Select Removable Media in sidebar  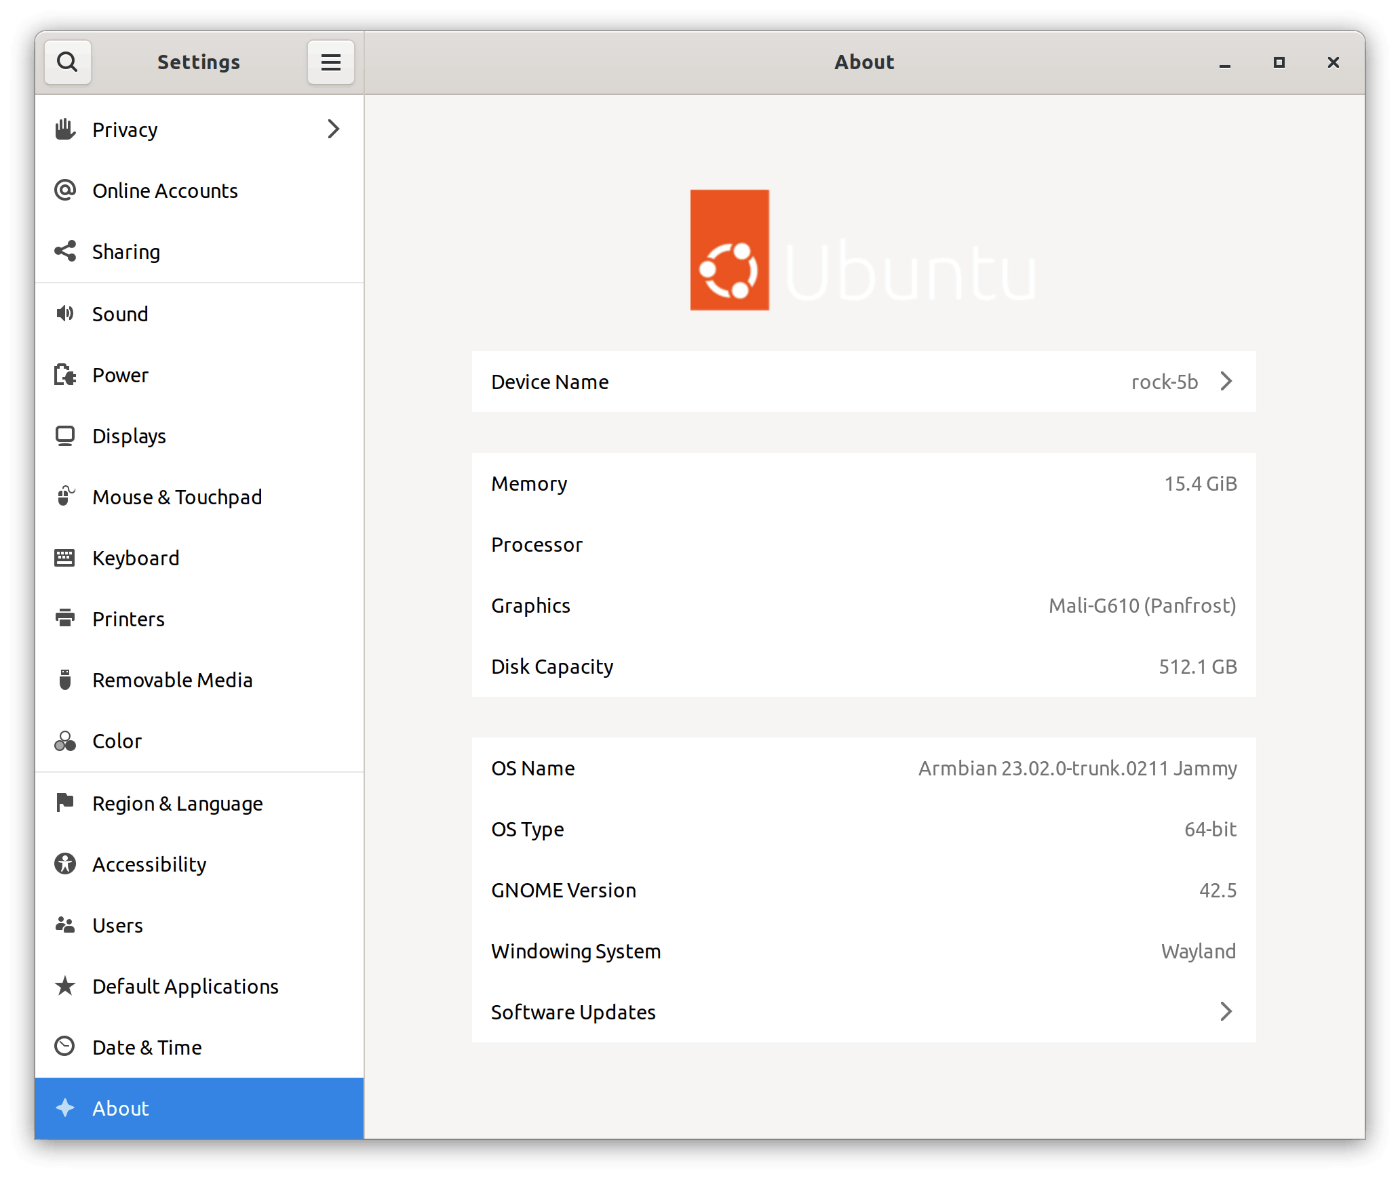(x=199, y=679)
